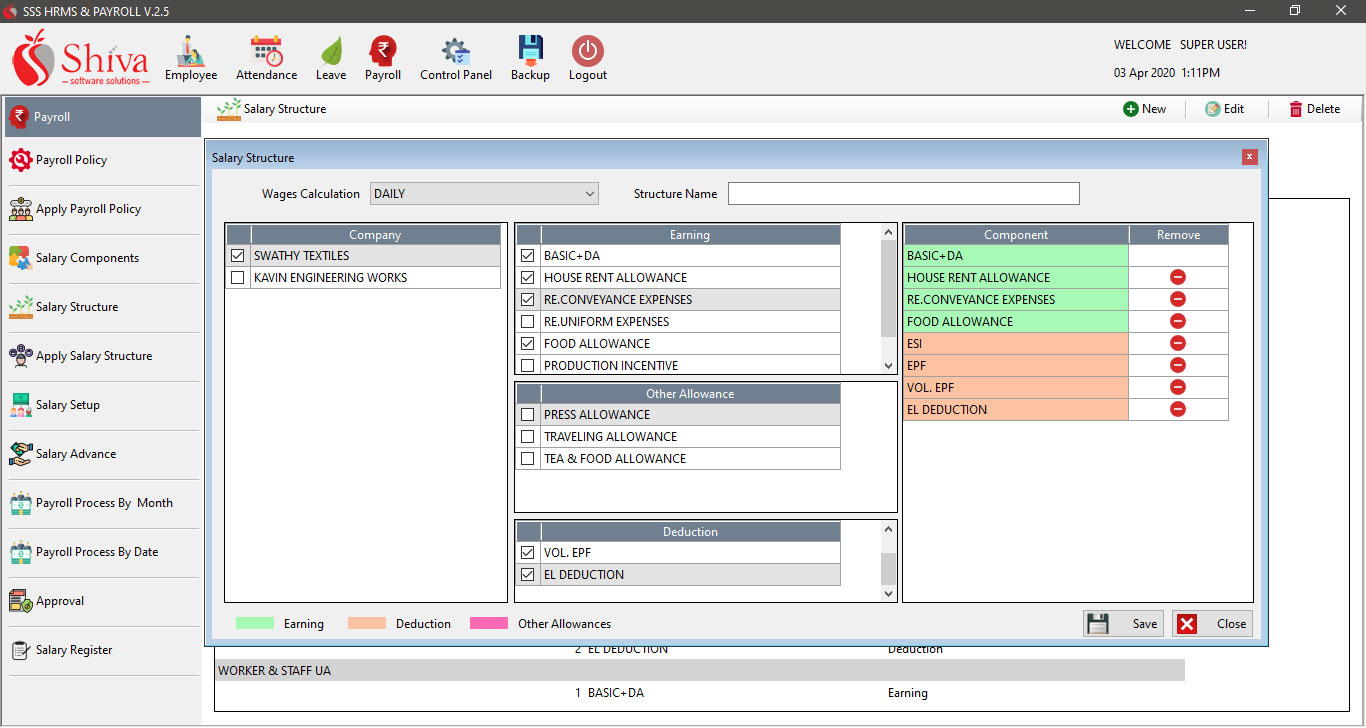Click the Backup floppy disk icon
The image size is (1366, 728).
tap(530, 52)
